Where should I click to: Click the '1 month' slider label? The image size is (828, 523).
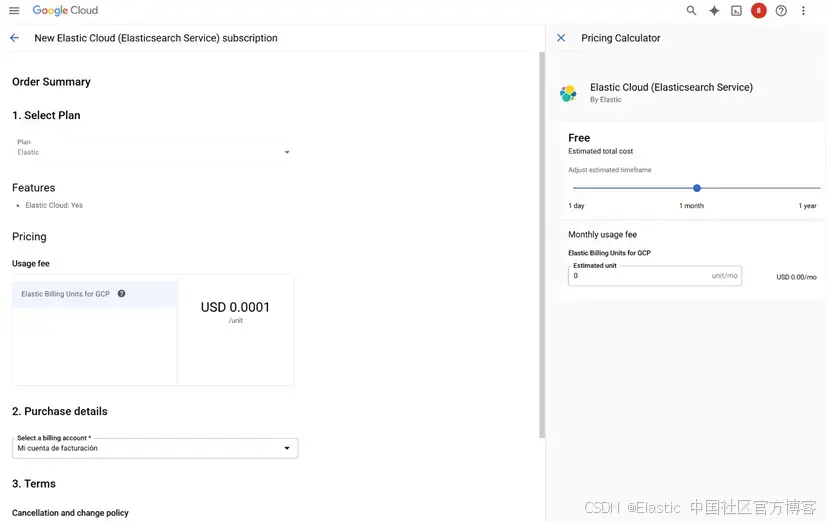(691, 206)
